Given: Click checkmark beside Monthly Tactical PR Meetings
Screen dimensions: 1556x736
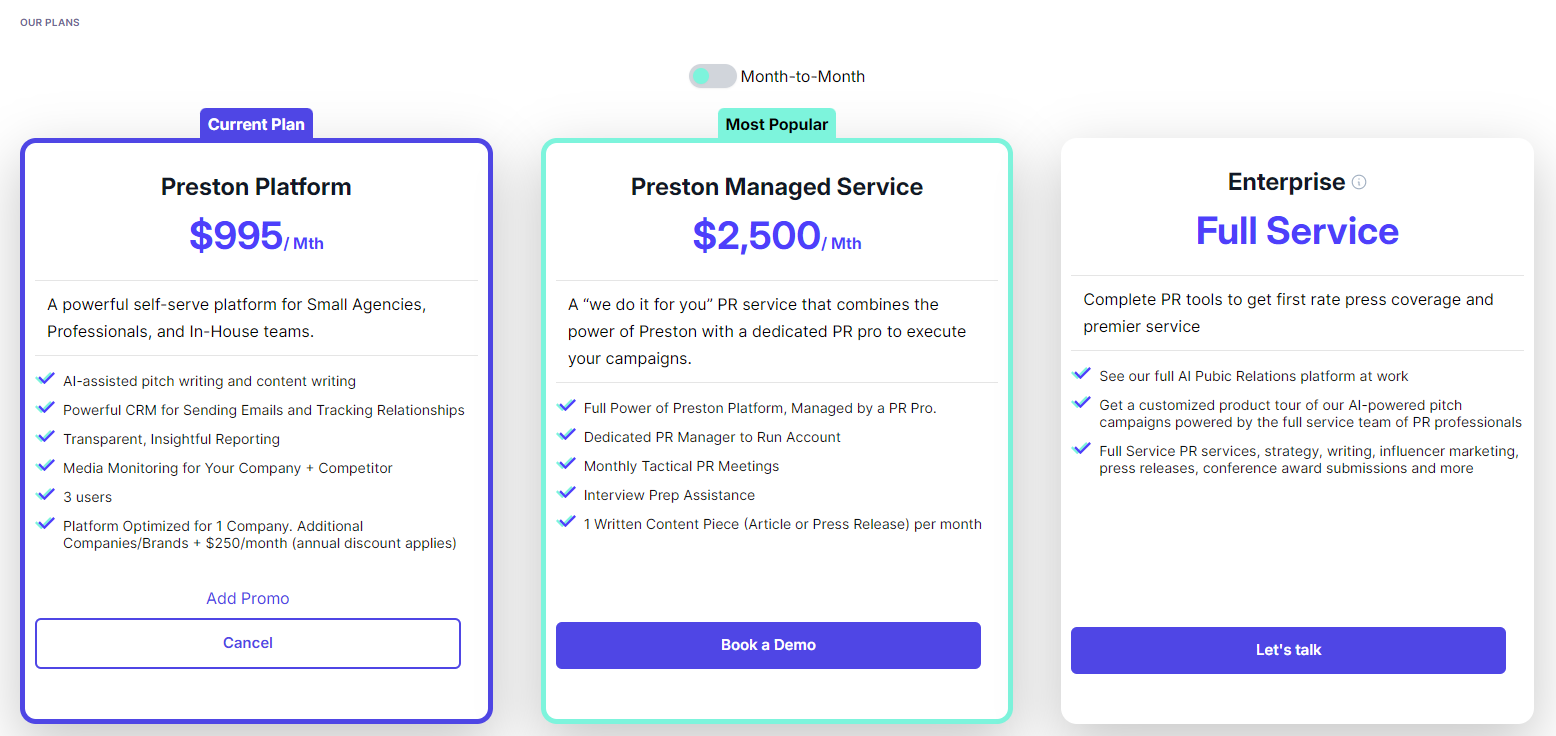Looking at the screenshot, I should [566, 464].
